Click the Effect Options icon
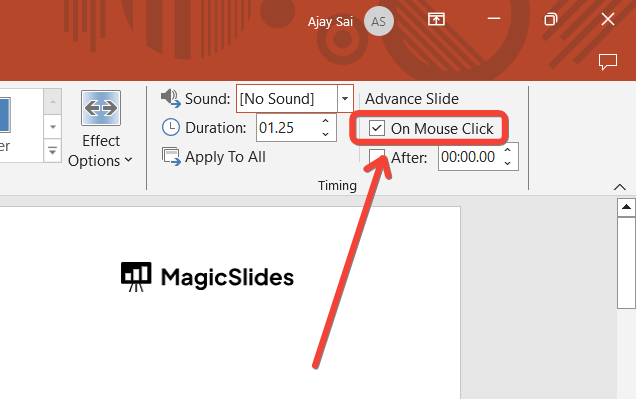The image size is (636, 399). (101, 108)
